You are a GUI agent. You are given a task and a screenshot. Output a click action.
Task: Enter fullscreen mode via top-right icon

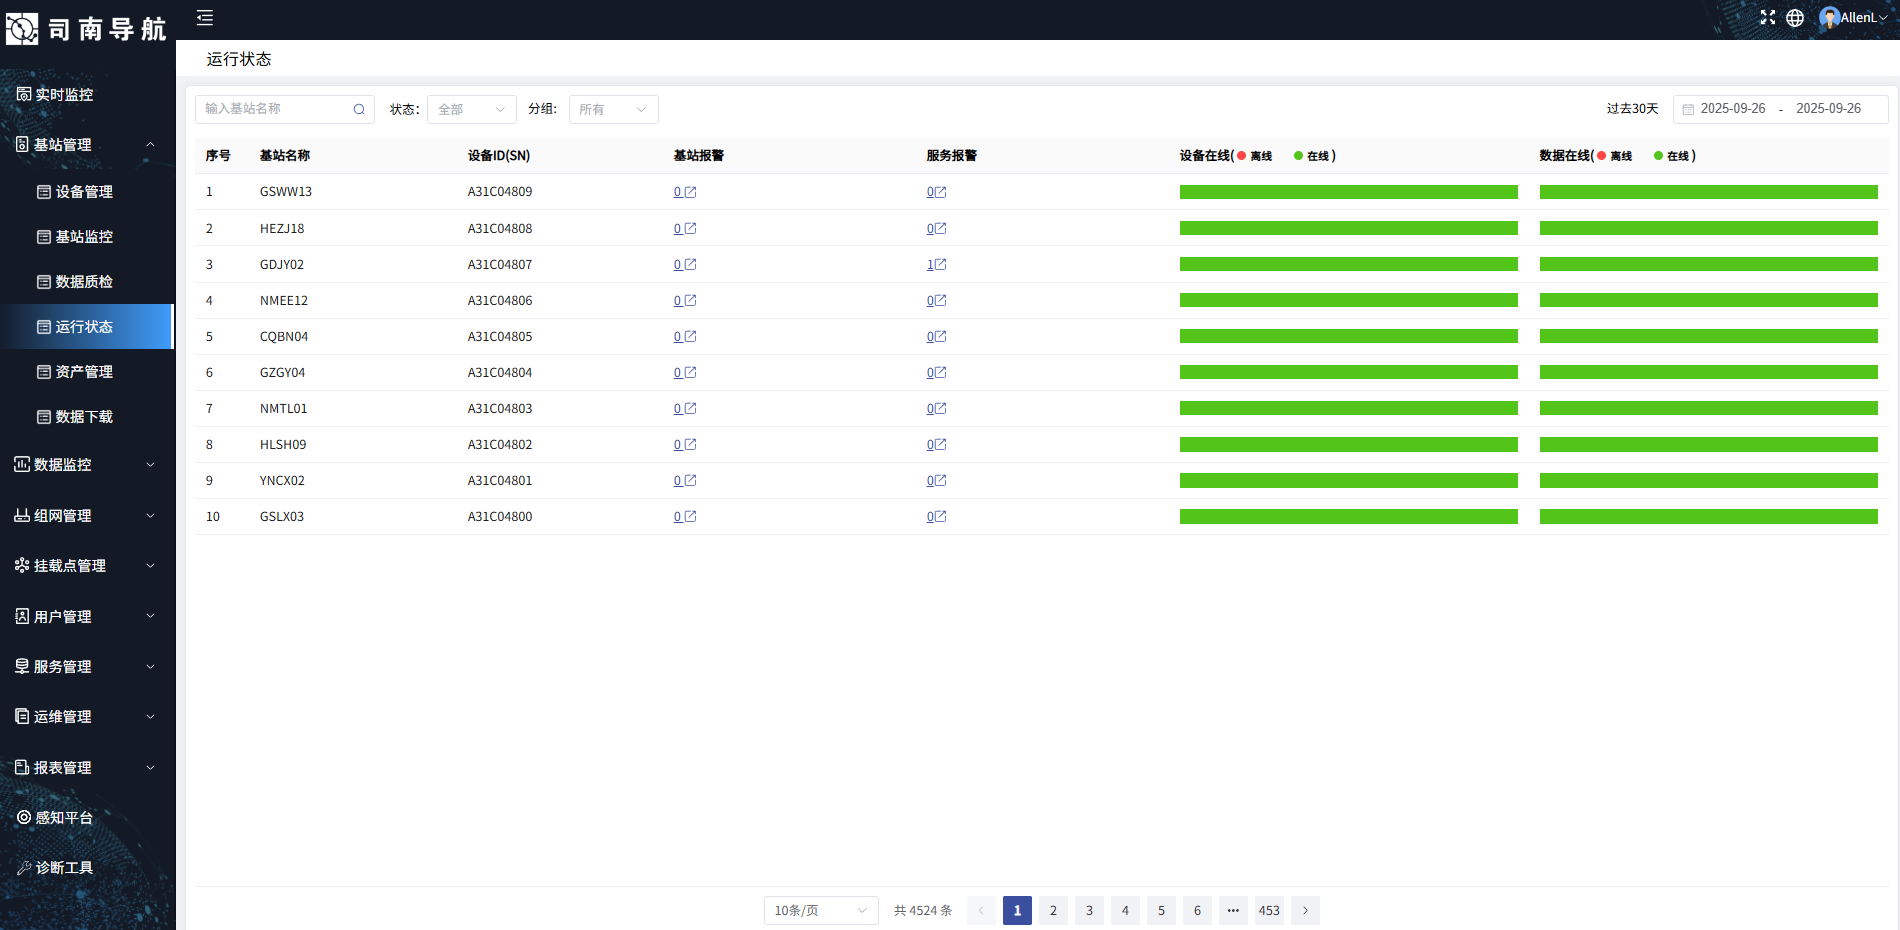(1768, 17)
